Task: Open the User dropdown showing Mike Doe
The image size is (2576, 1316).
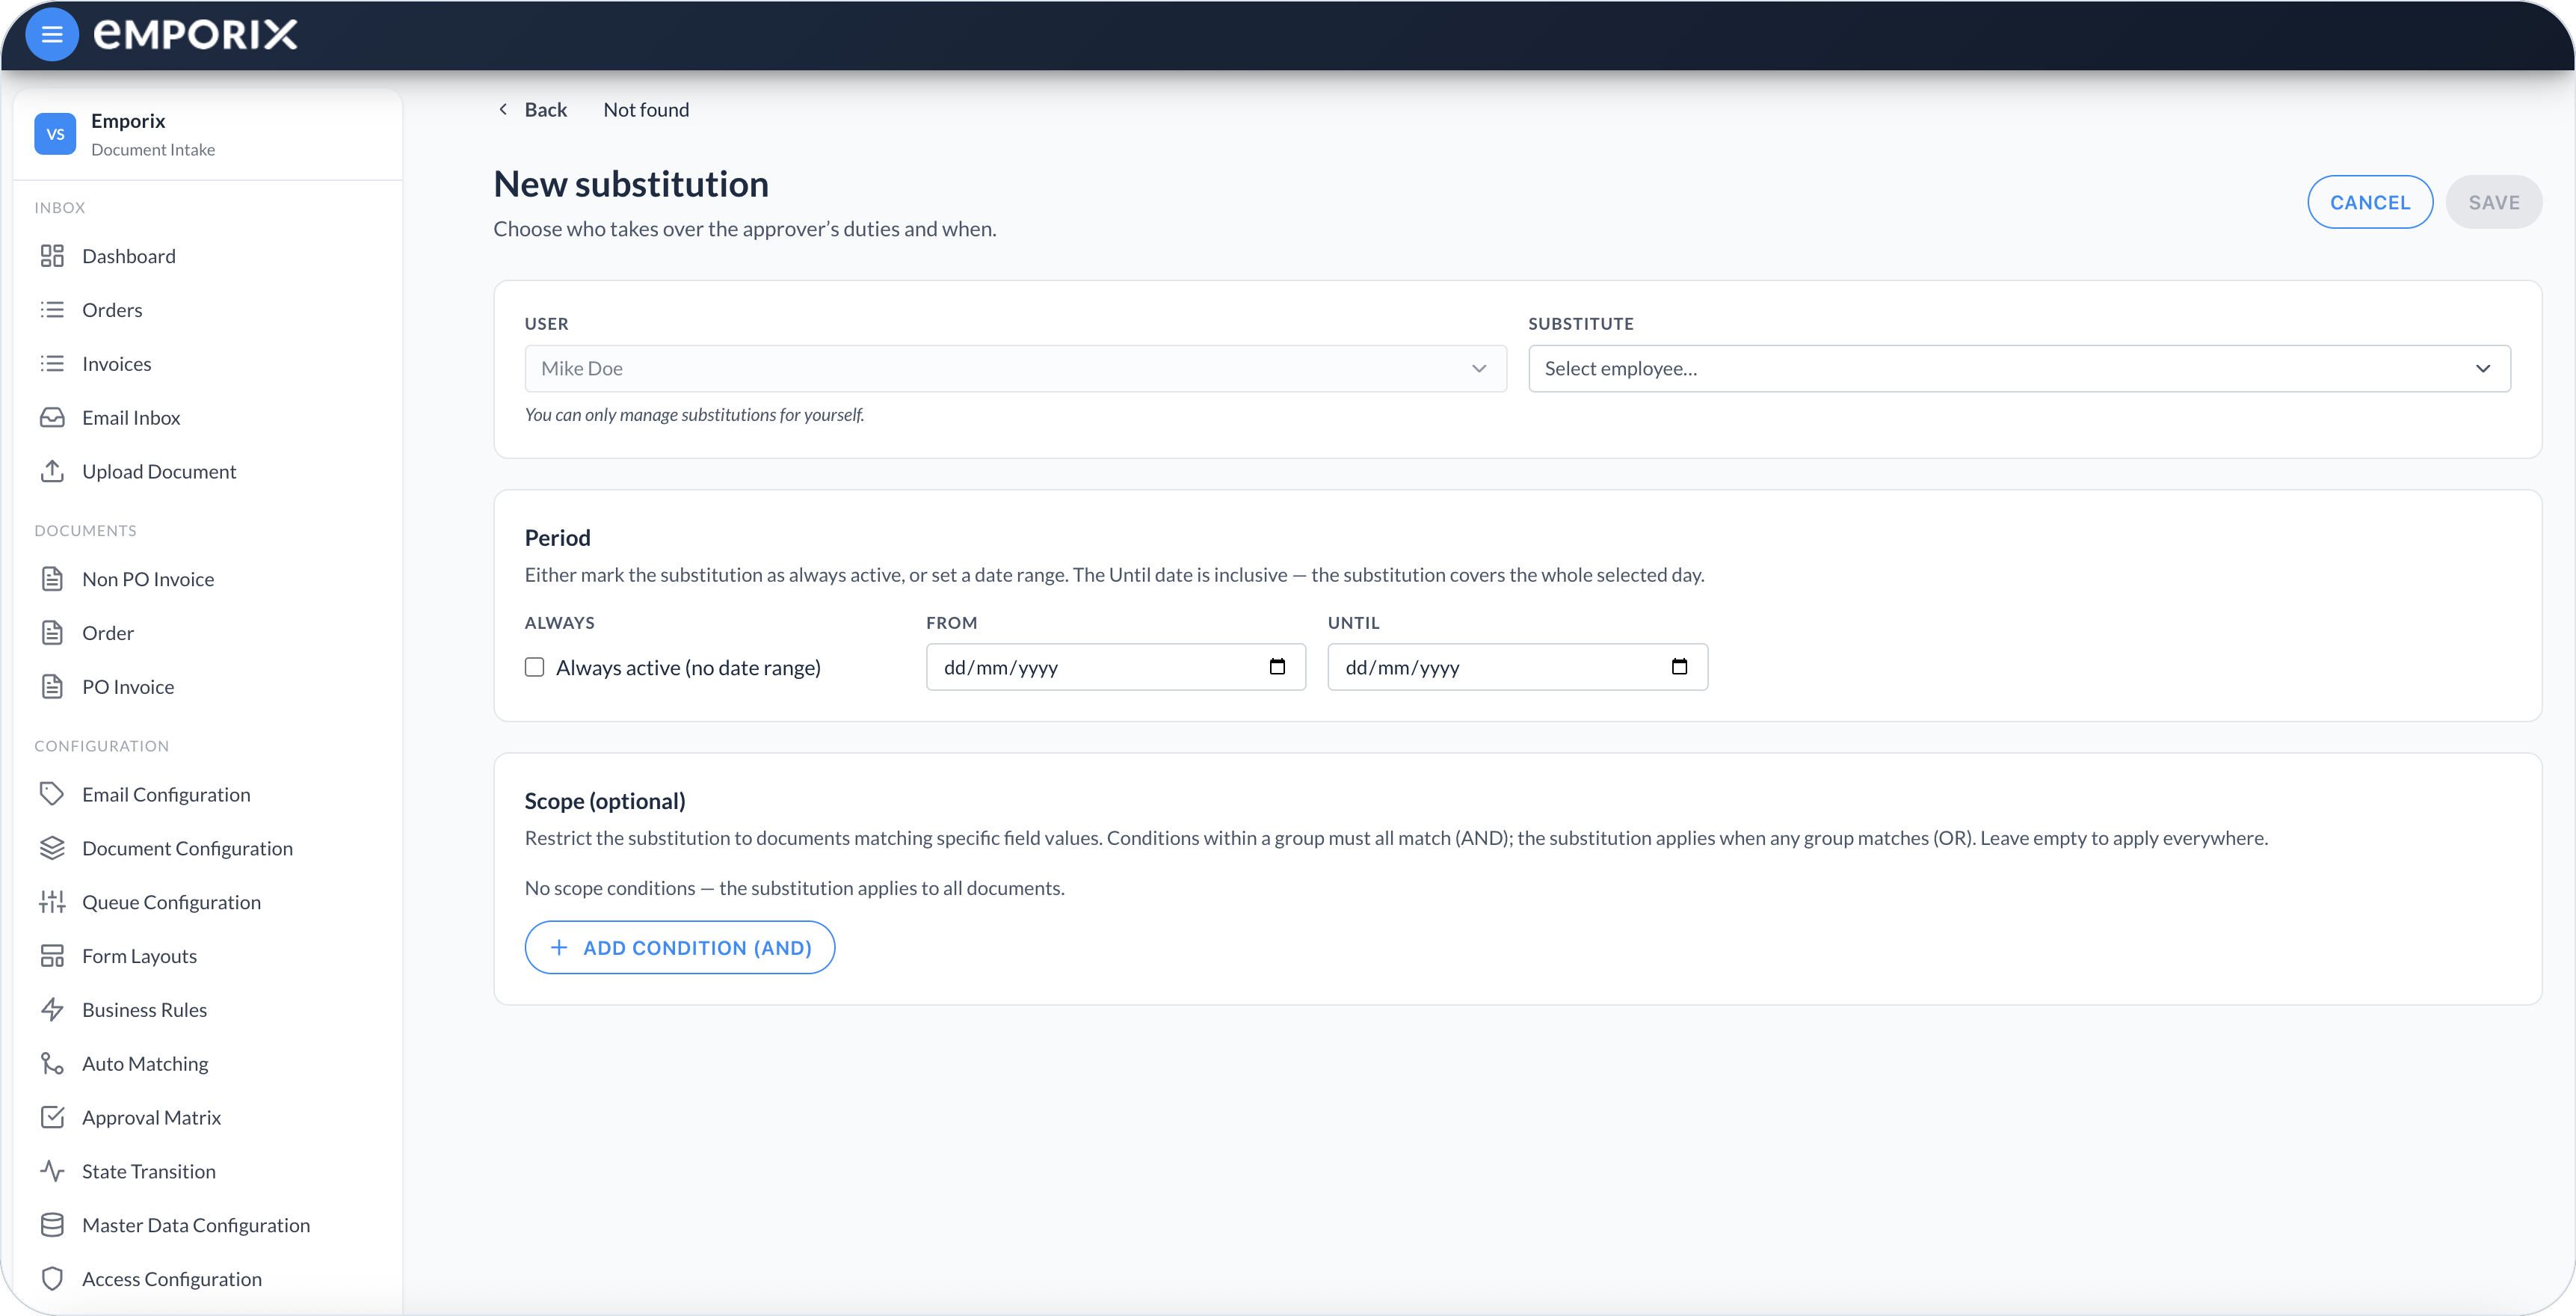Action: [x=1015, y=369]
